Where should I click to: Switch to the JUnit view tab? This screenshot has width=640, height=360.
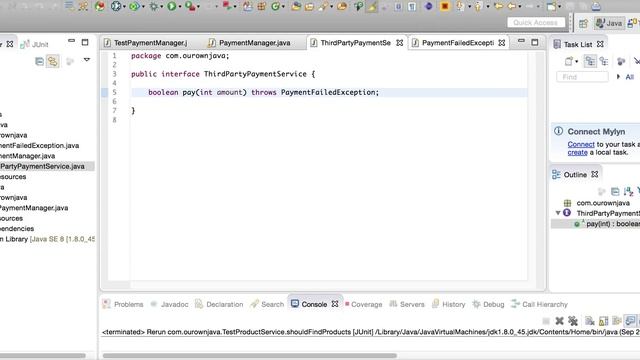pos(35,44)
